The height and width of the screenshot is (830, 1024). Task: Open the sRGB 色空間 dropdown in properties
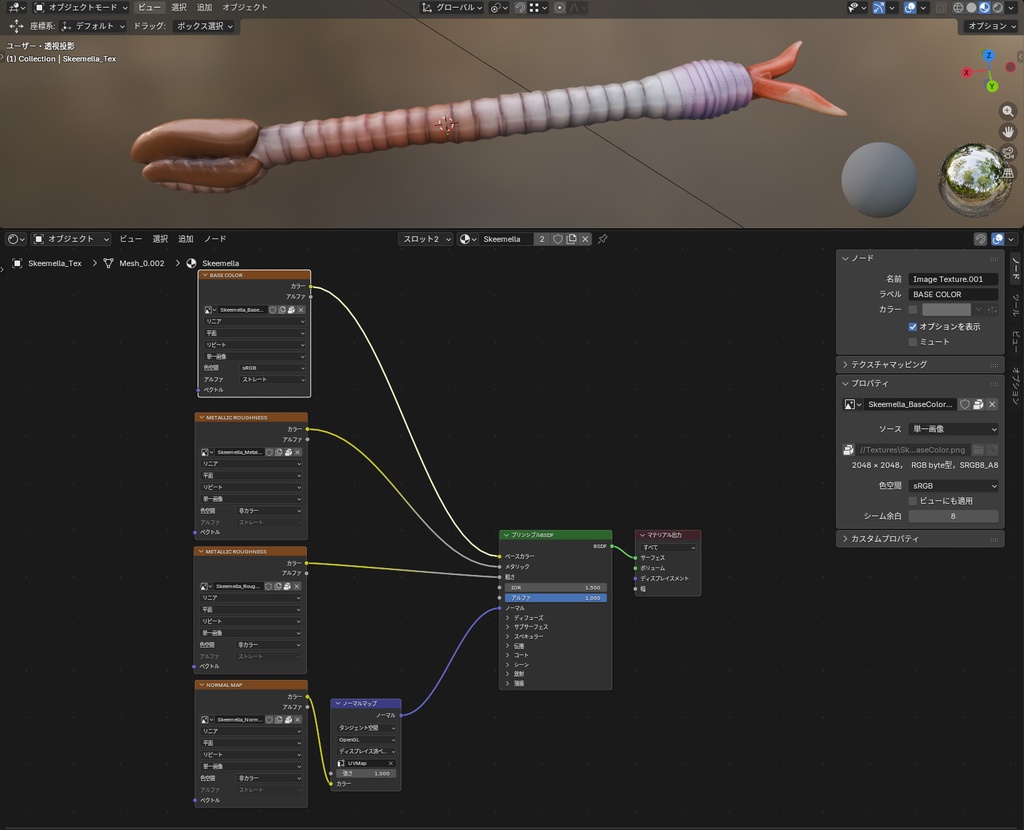click(x=953, y=486)
